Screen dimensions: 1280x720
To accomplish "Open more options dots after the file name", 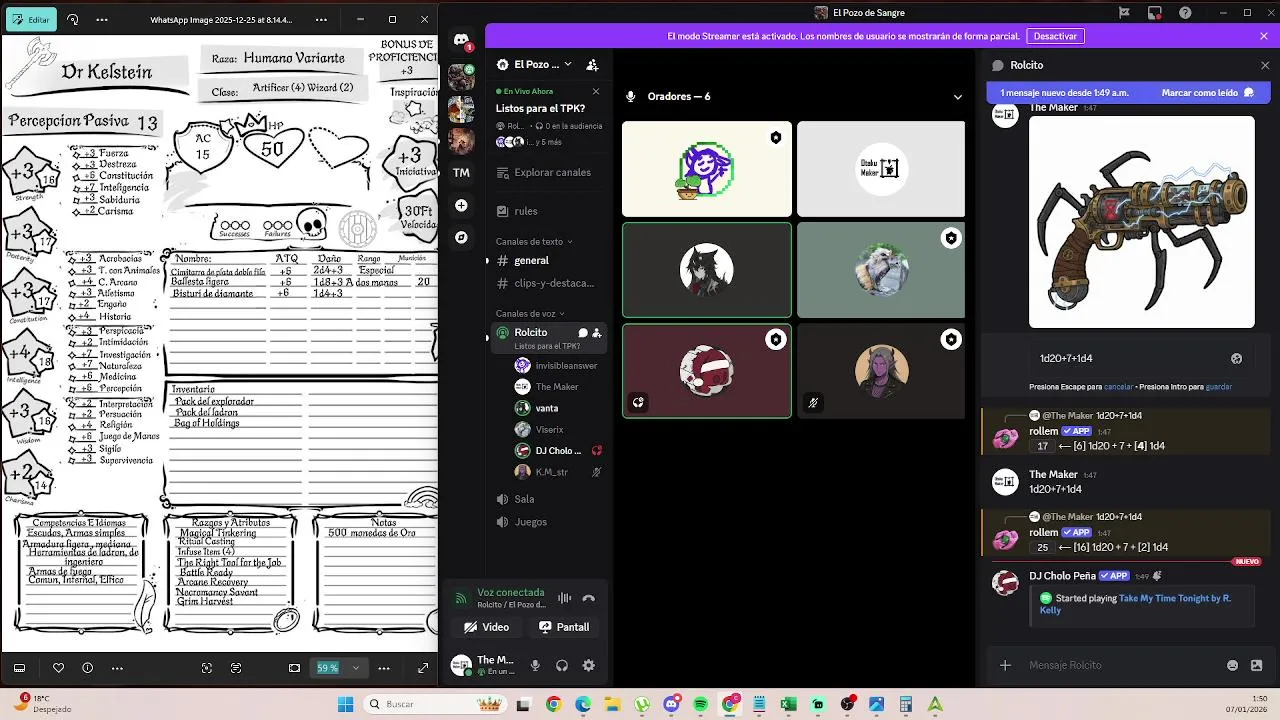I will [x=320, y=19].
